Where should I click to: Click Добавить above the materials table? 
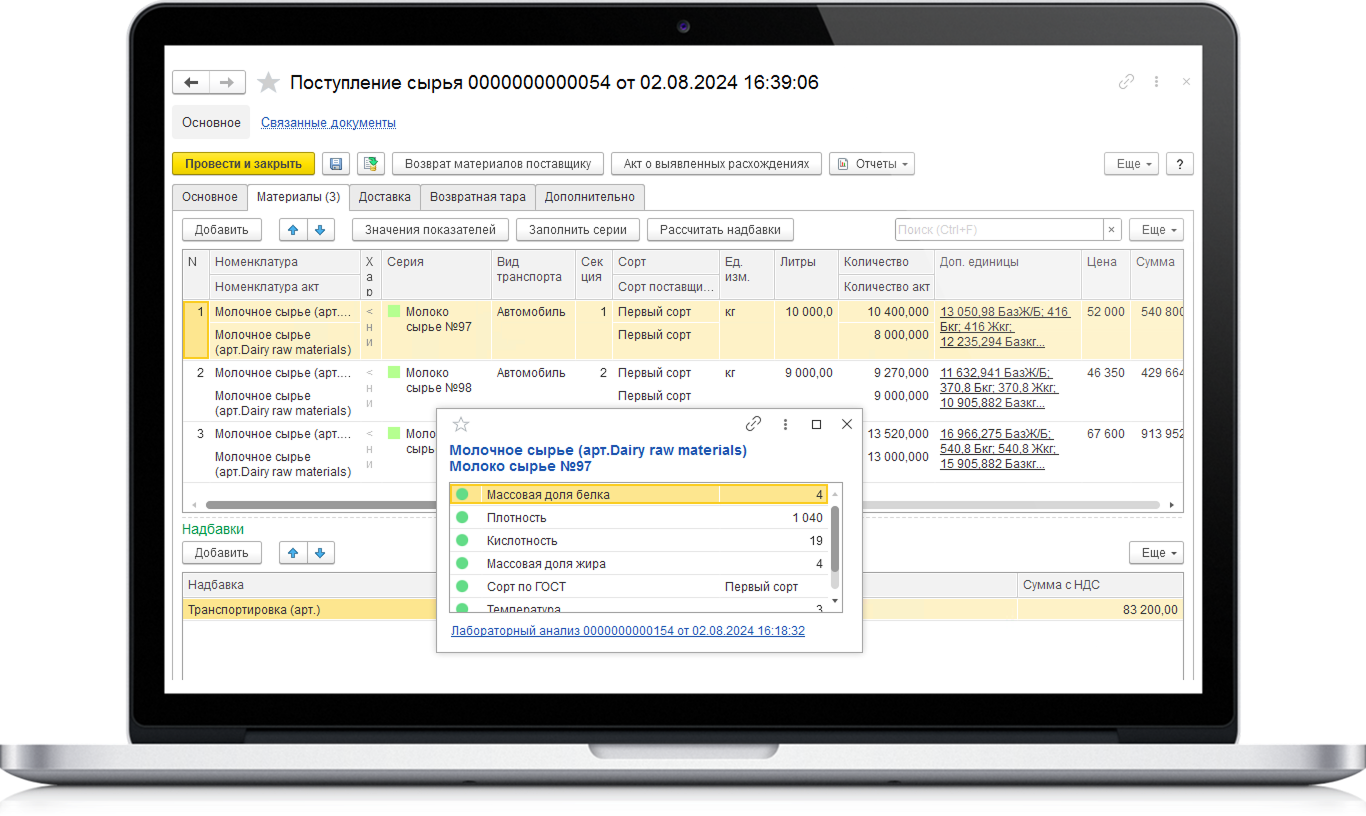click(221, 230)
